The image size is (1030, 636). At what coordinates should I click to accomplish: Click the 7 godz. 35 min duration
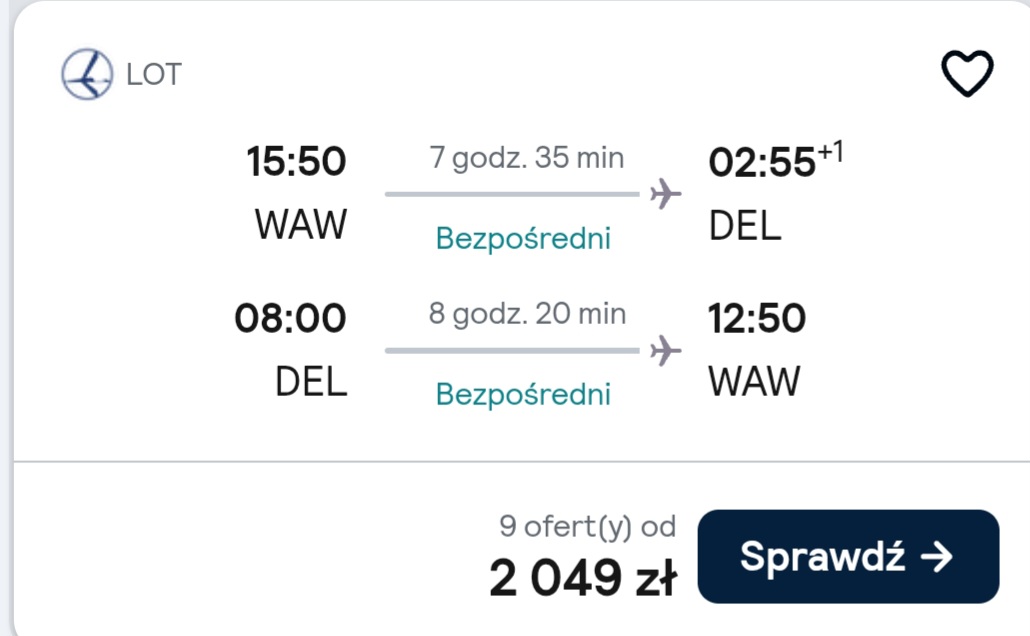[527, 158]
